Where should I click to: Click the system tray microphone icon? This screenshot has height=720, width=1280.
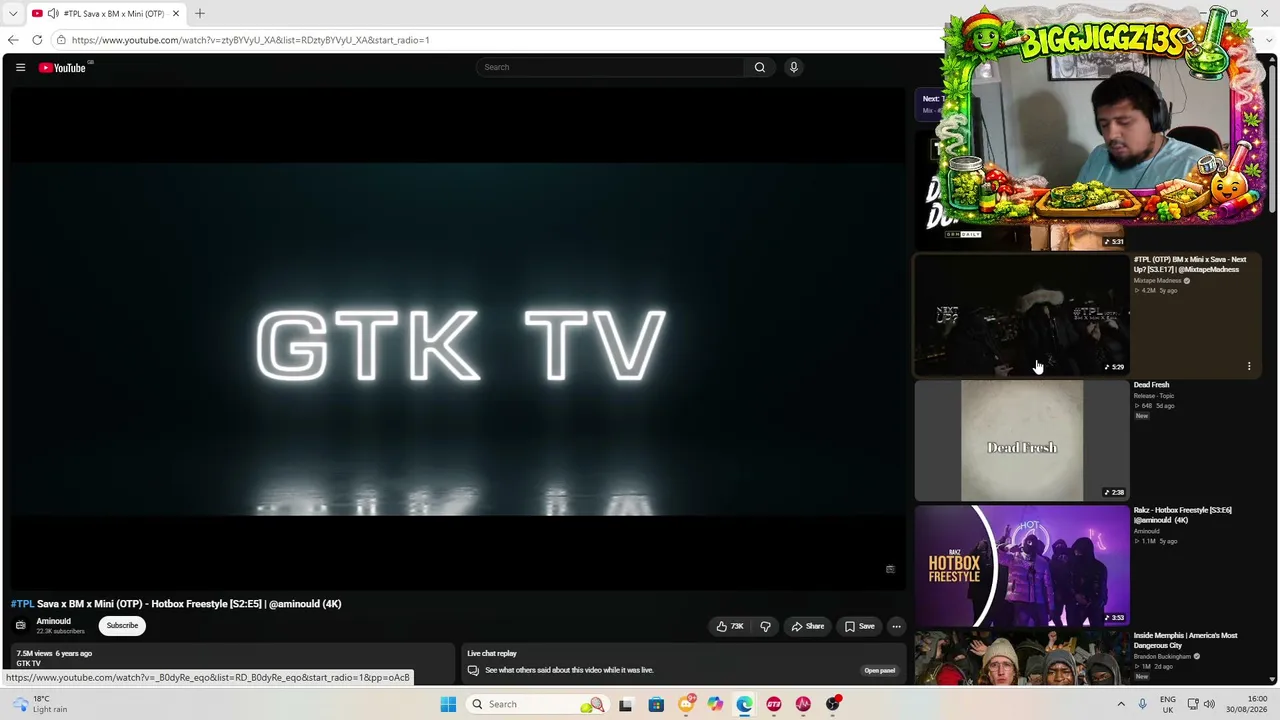pyautogui.click(x=1142, y=704)
